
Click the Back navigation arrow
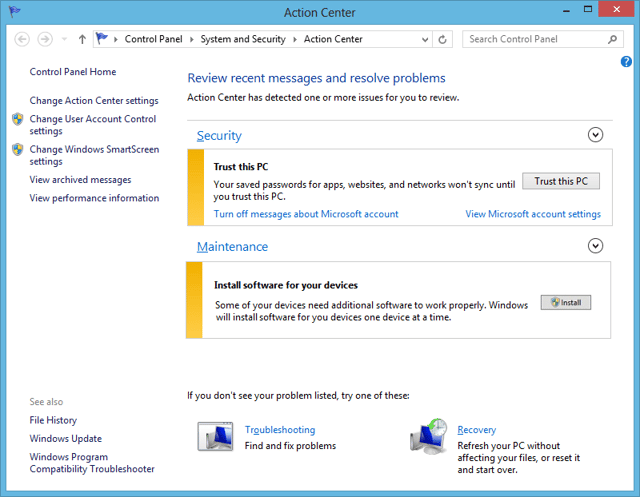point(22,39)
